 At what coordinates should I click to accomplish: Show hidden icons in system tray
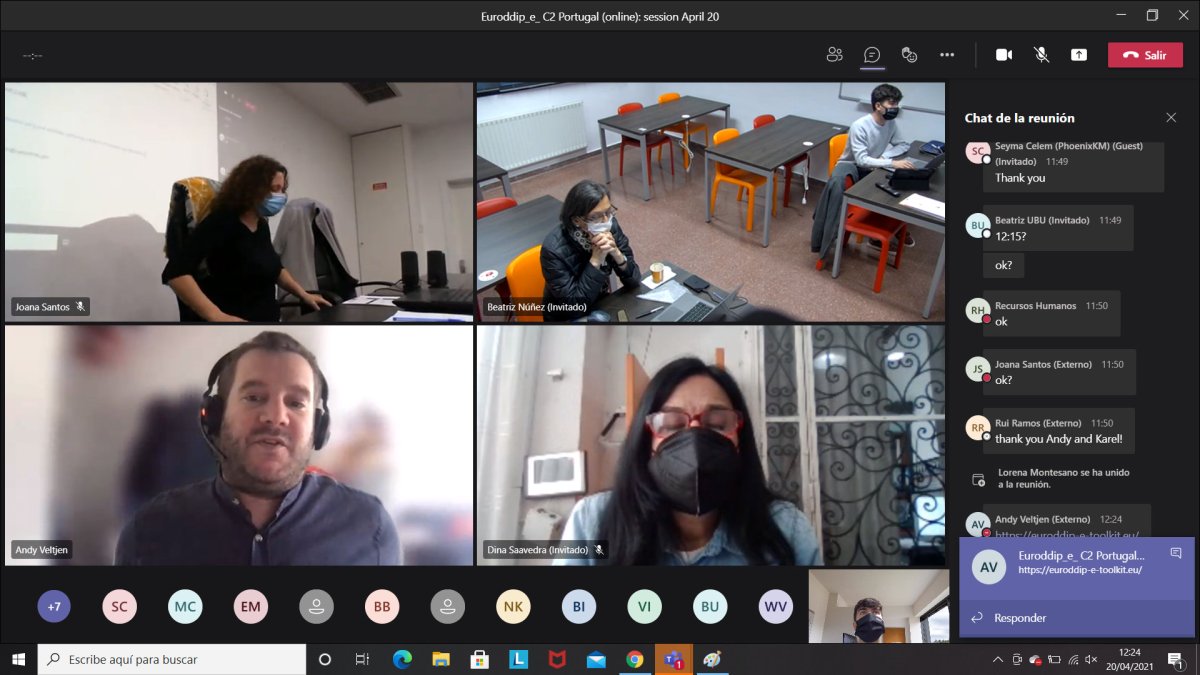click(997, 660)
